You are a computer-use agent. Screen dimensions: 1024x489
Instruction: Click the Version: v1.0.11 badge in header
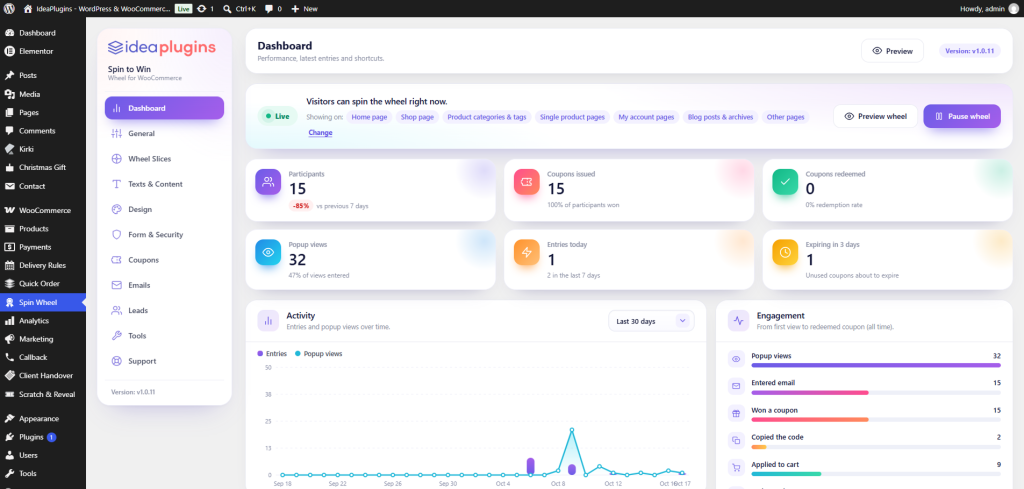(x=970, y=51)
